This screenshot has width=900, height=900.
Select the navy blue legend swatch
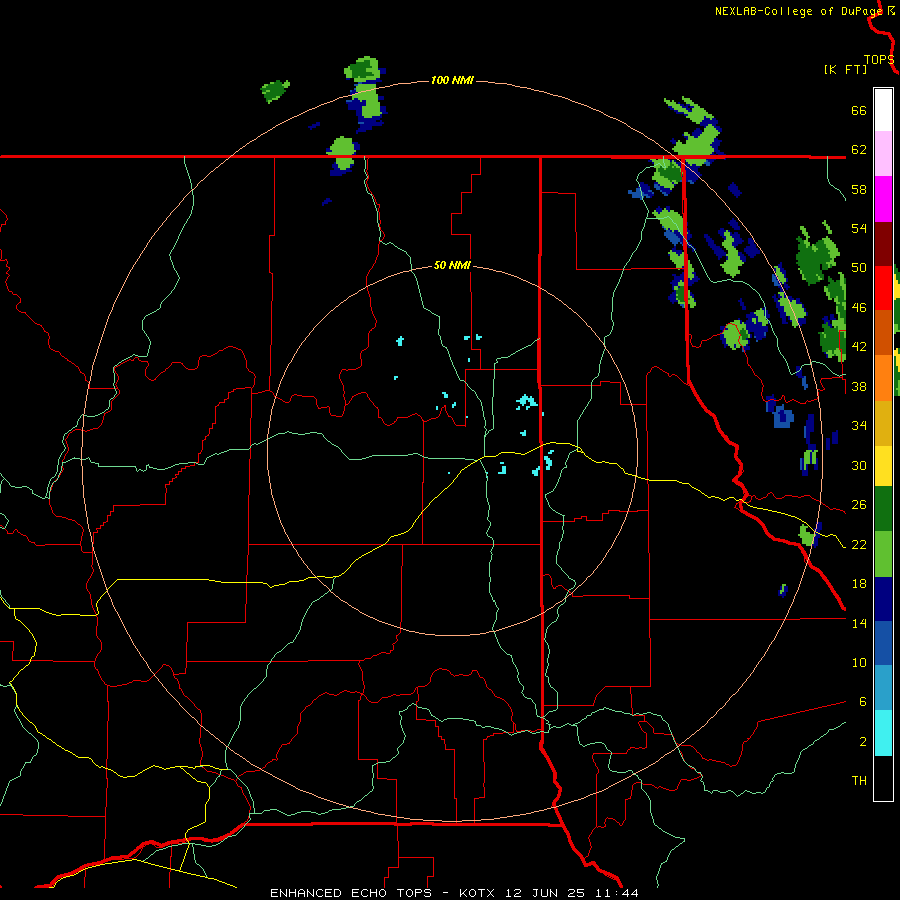883,599
